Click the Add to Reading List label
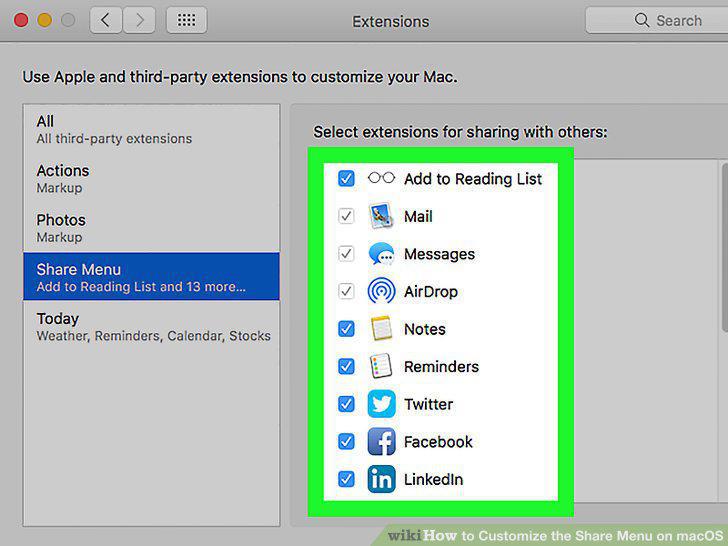 pos(473,179)
